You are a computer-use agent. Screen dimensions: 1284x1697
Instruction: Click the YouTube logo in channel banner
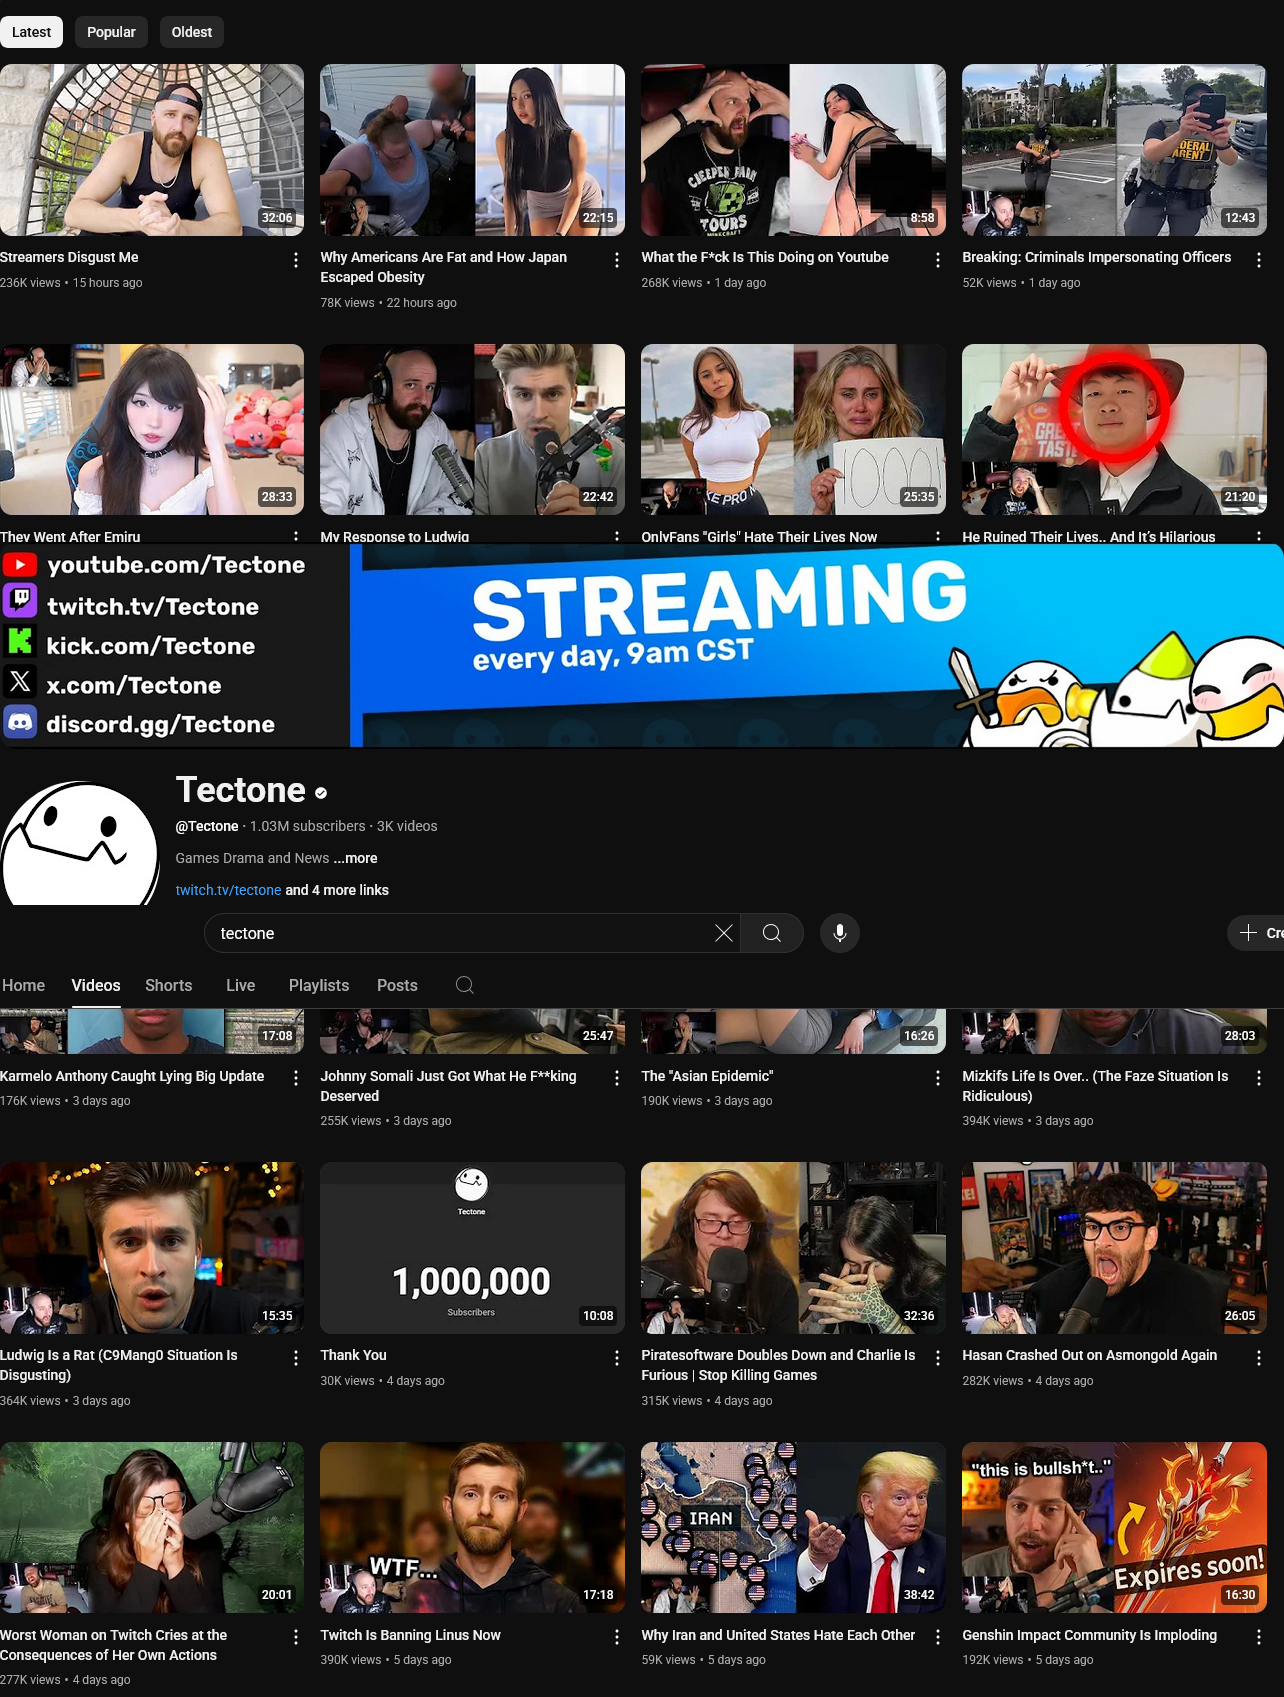[x=20, y=565]
